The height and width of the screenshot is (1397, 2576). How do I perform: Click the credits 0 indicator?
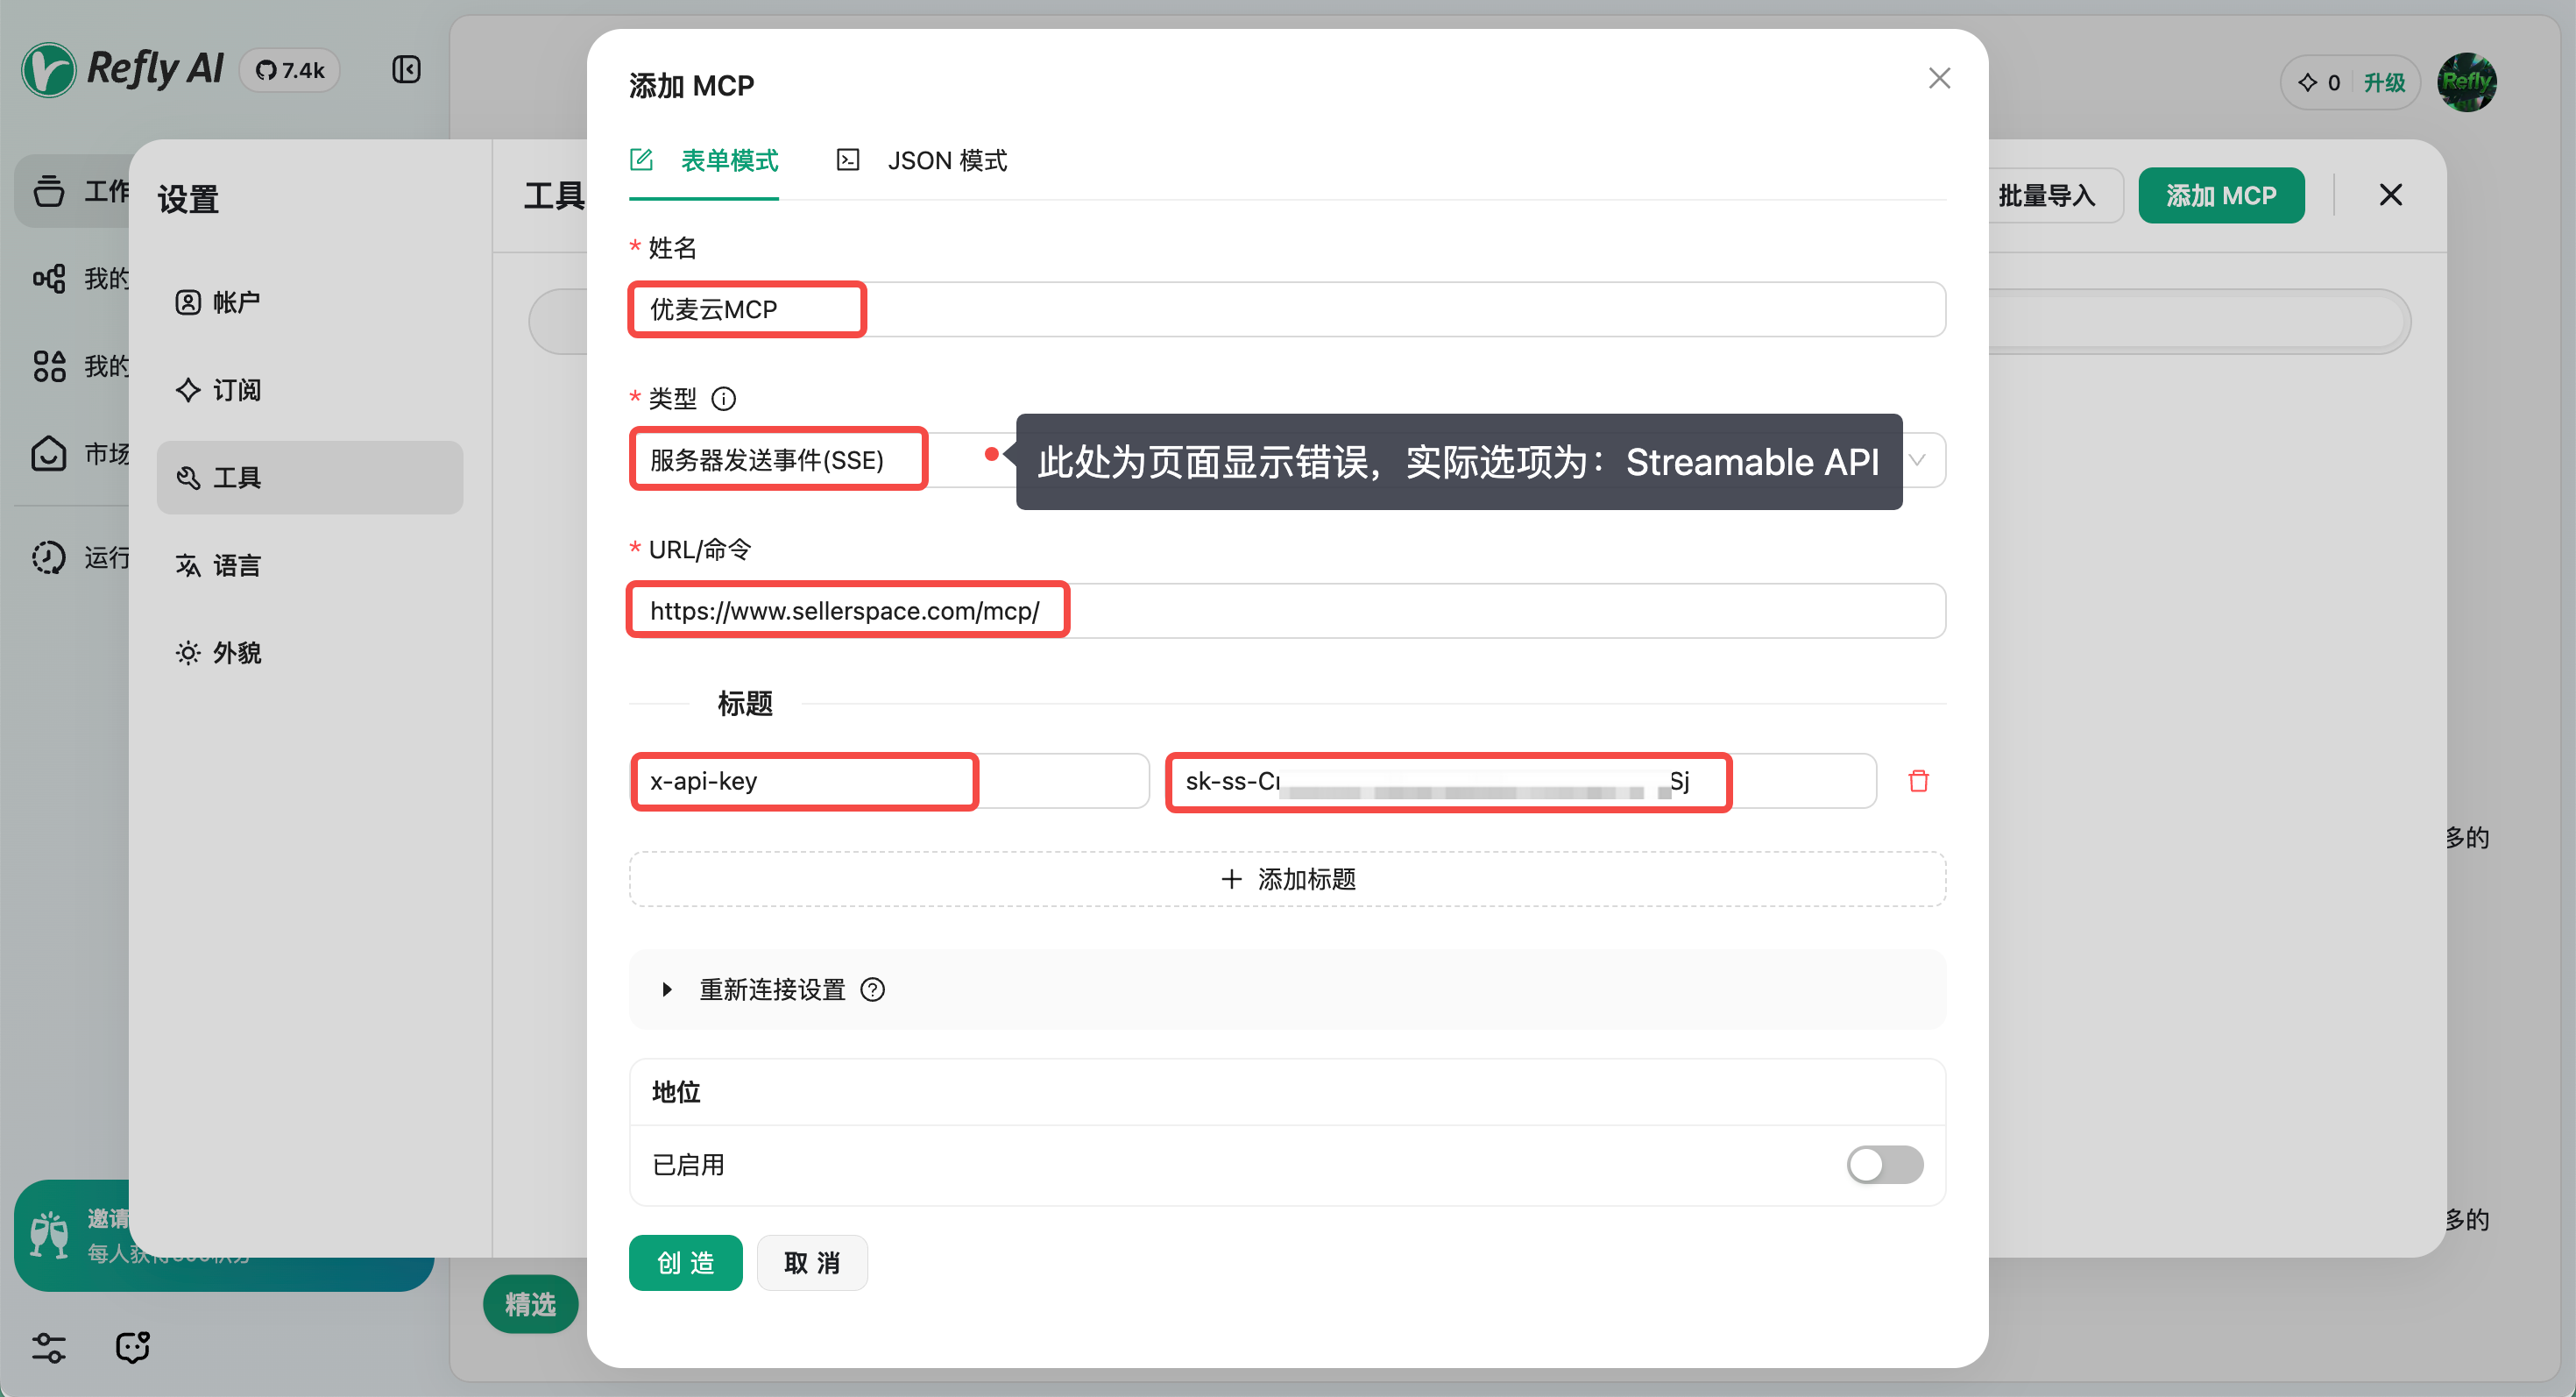2318,83
